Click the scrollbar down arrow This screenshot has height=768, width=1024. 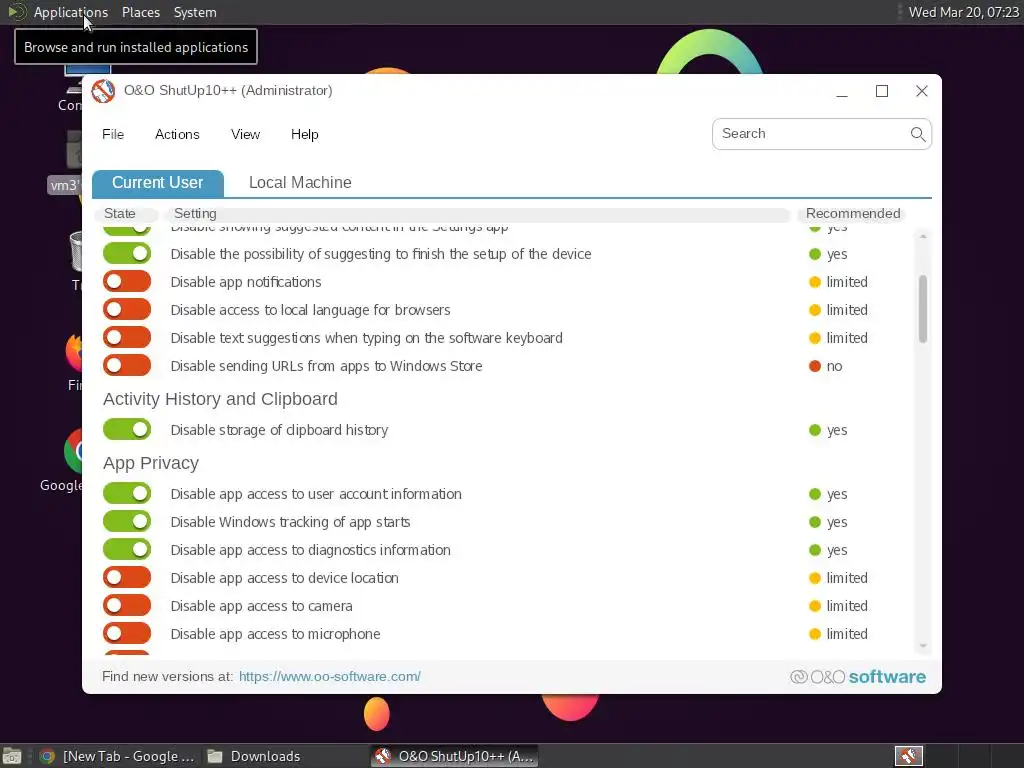pyautogui.click(x=923, y=646)
